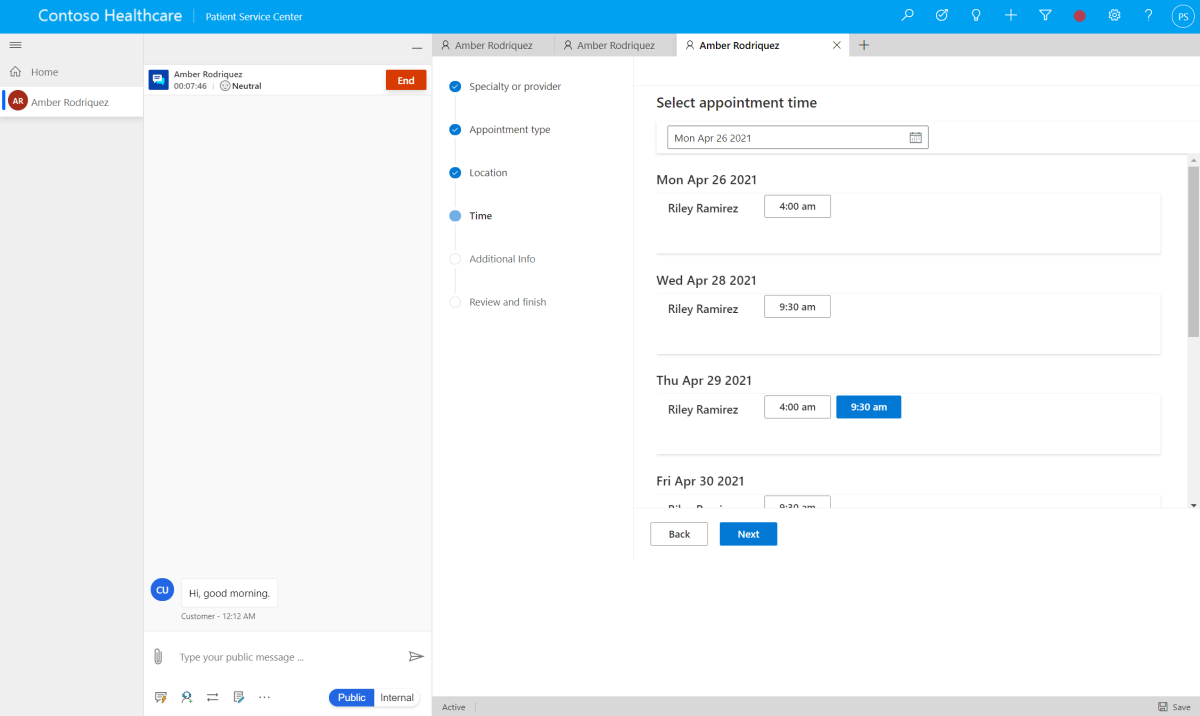The image size is (1200, 716).
Task: Switch to second Amber Rodriguez tab
Action: pyautogui.click(x=615, y=45)
